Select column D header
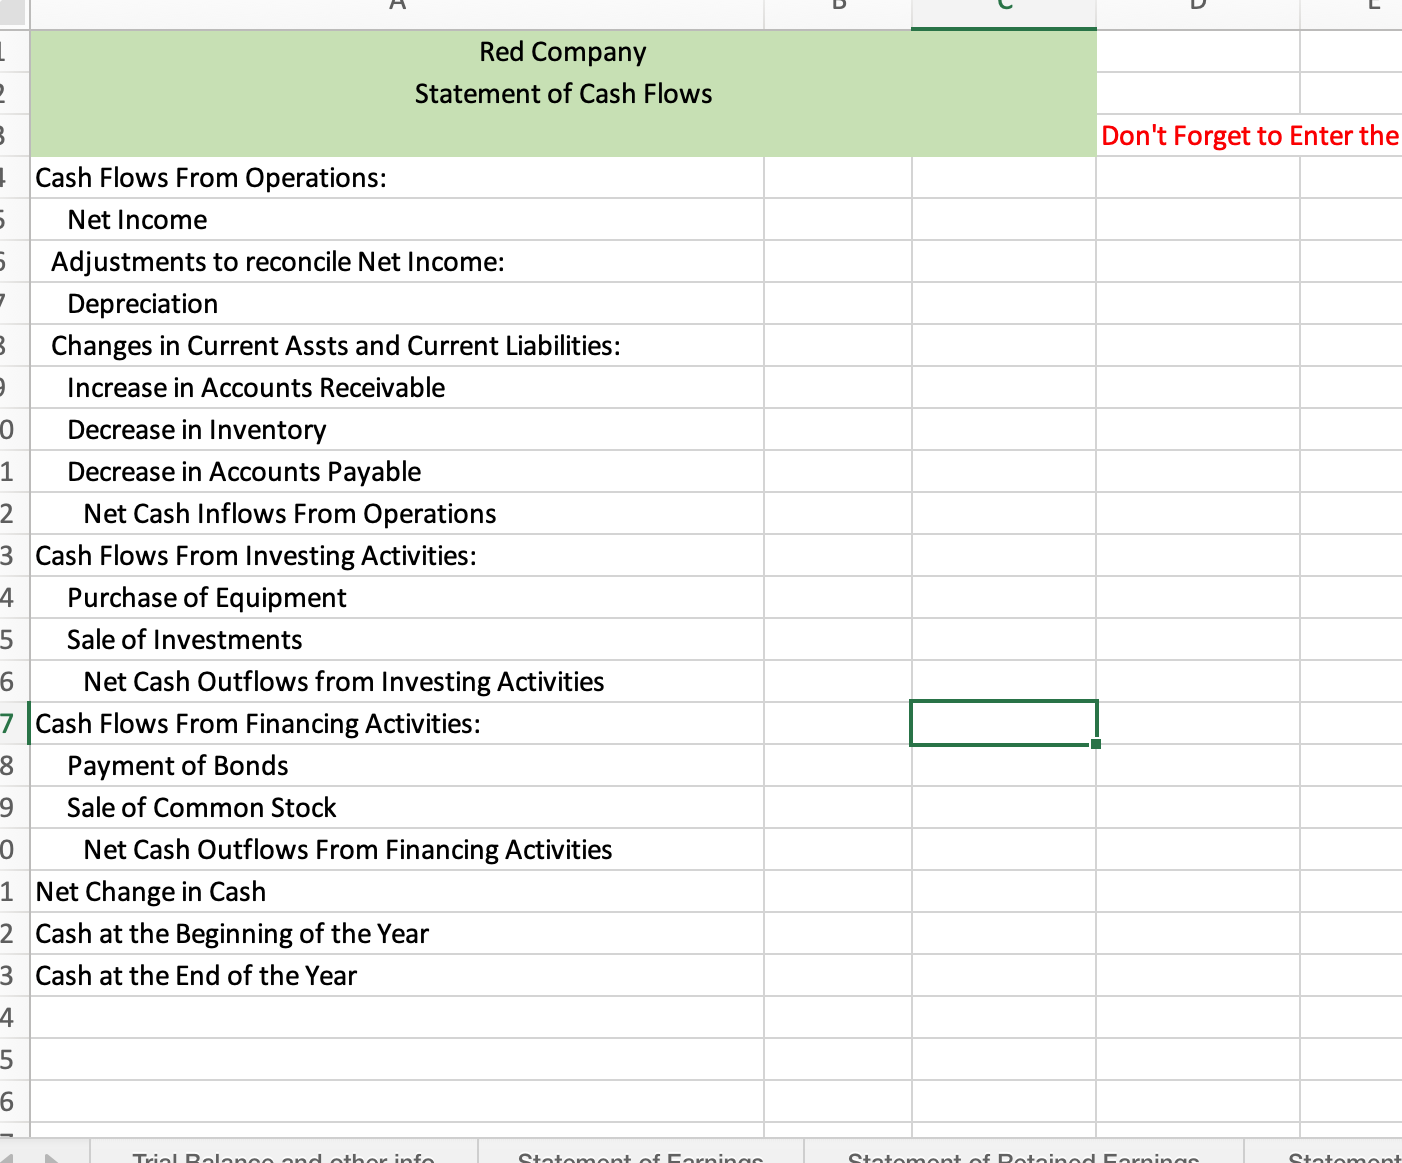Viewport: 1402px width, 1163px height. [1197, 8]
